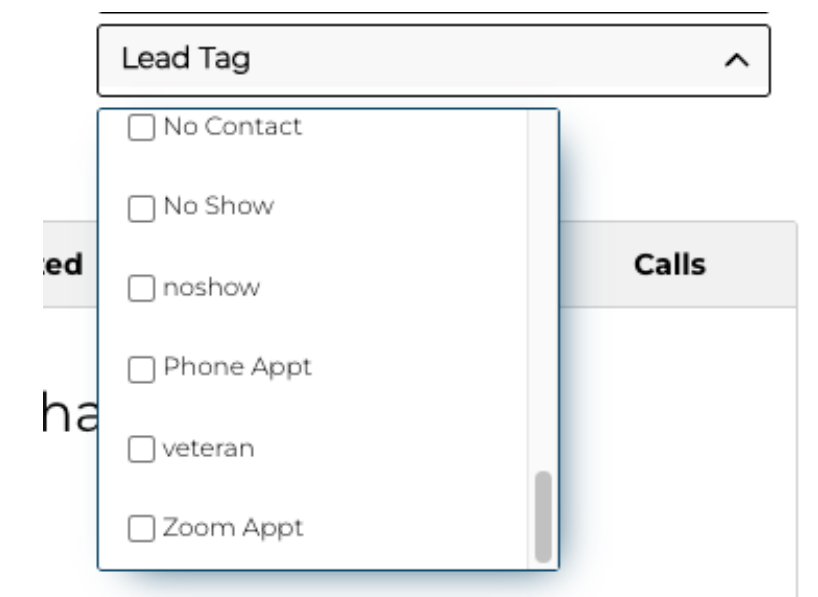Image resolution: width=818 pixels, height=597 pixels.
Task: Mark the Zoom Appt checkbox
Action: [143, 529]
